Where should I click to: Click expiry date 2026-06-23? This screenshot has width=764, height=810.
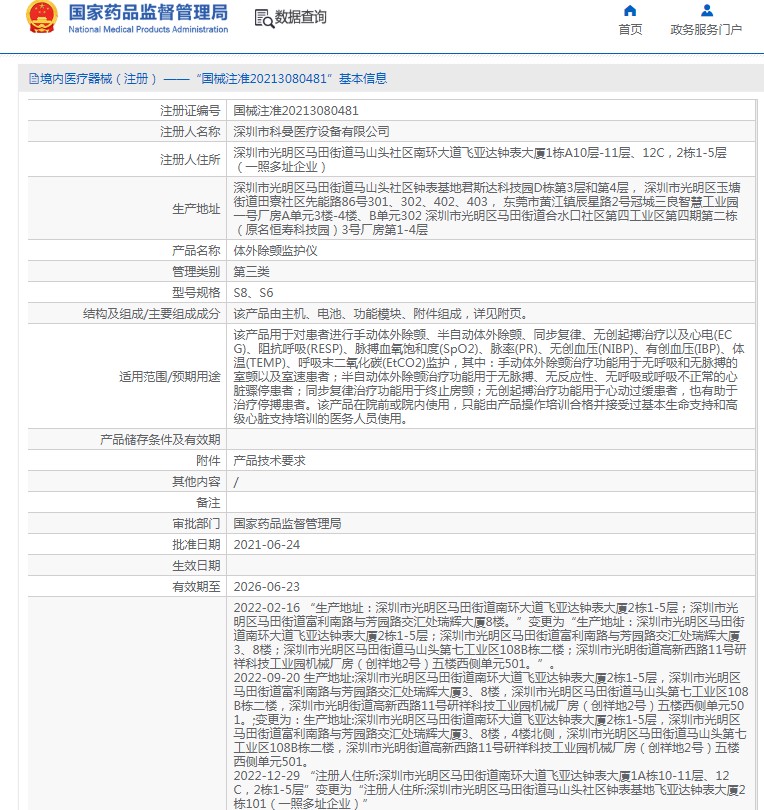pos(266,586)
